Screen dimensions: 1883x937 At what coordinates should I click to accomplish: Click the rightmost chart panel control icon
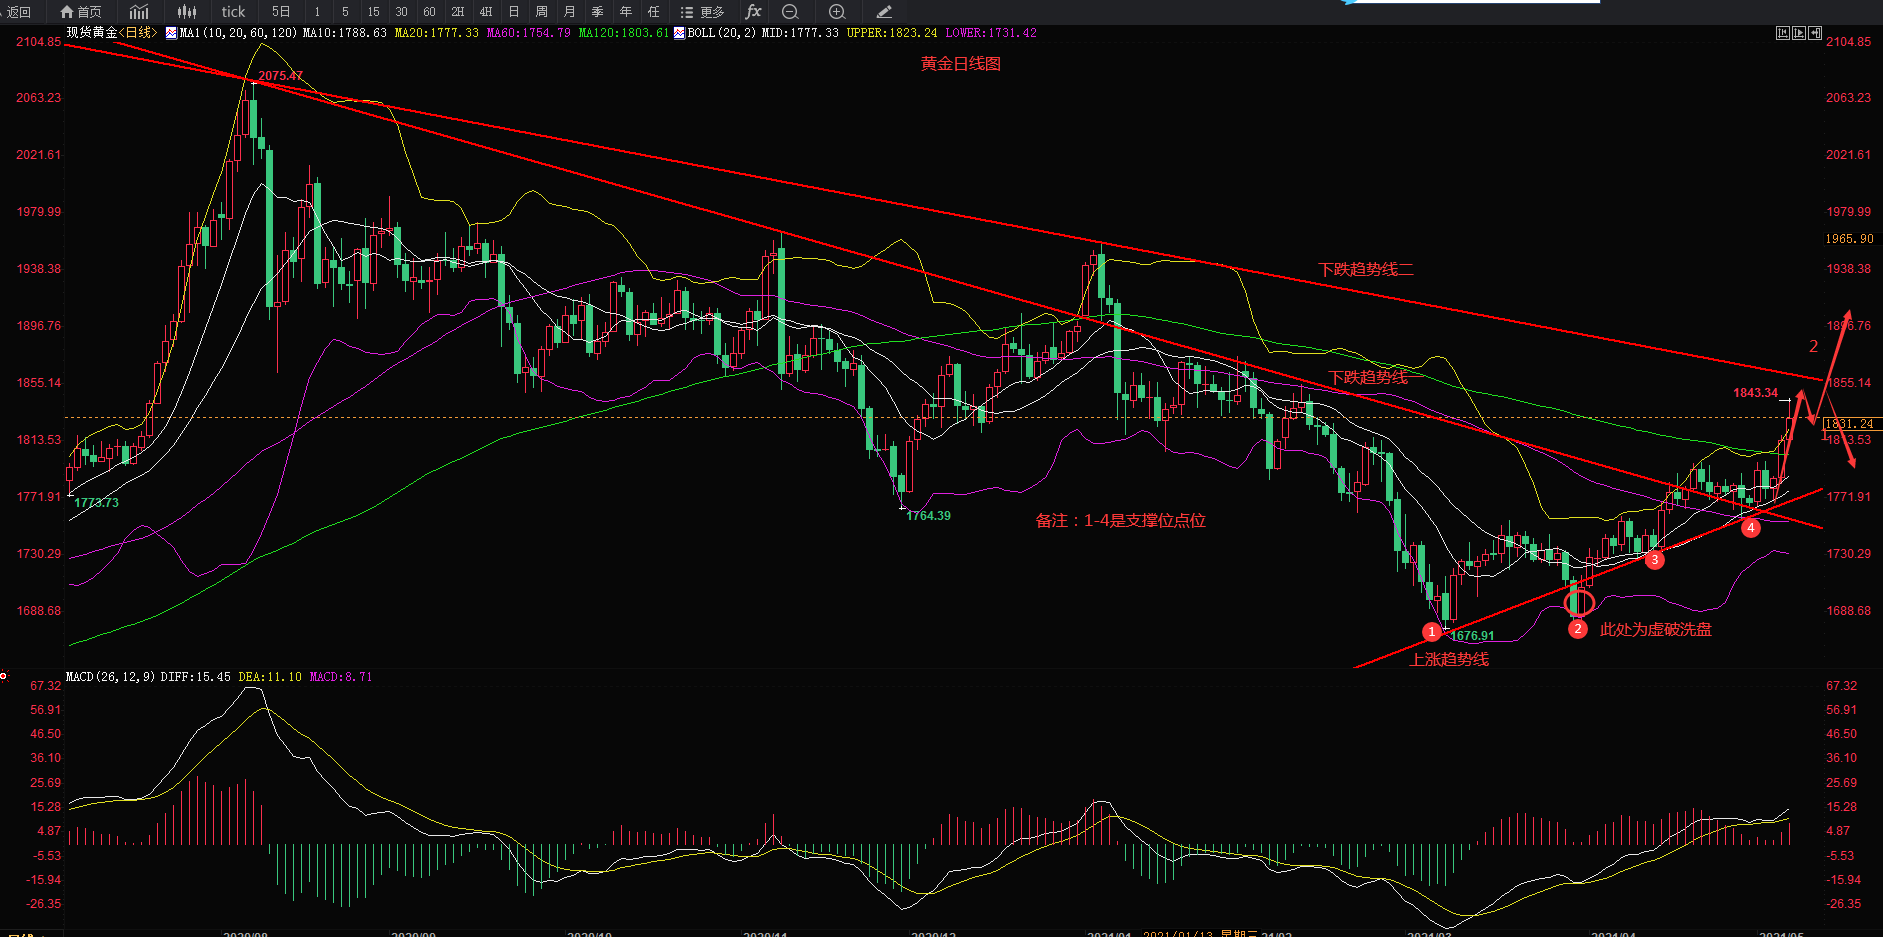coord(1815,33)
